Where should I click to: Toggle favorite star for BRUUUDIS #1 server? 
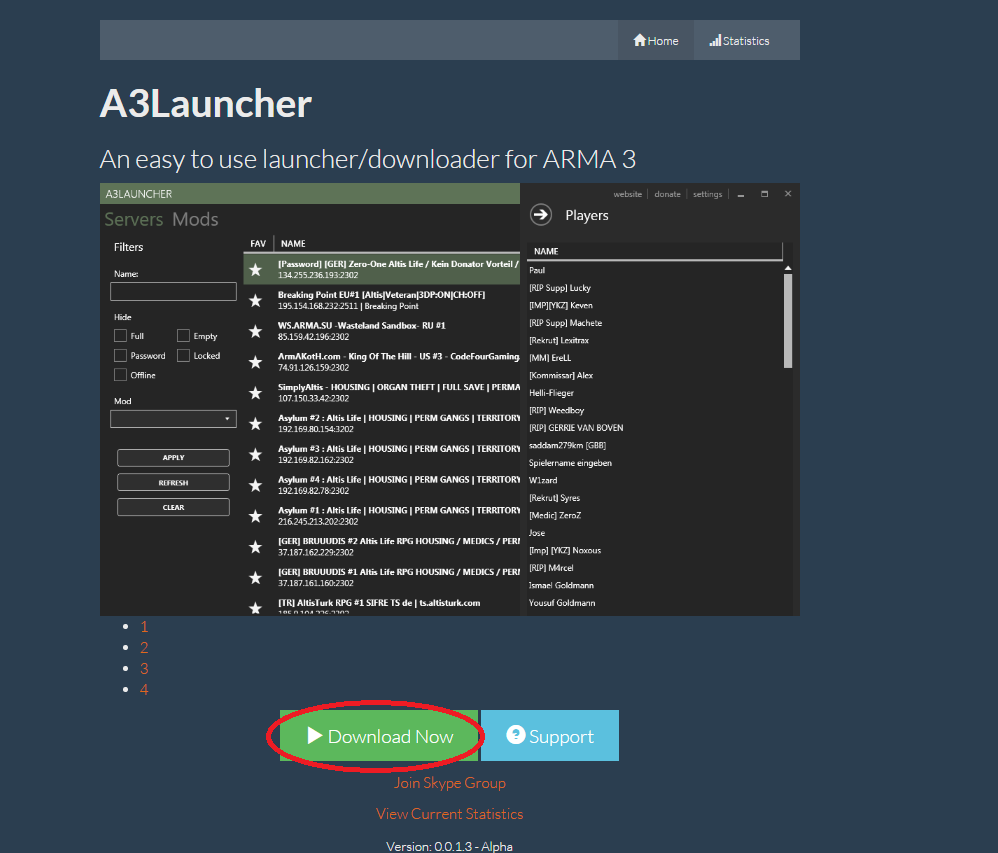pos(256,578)
